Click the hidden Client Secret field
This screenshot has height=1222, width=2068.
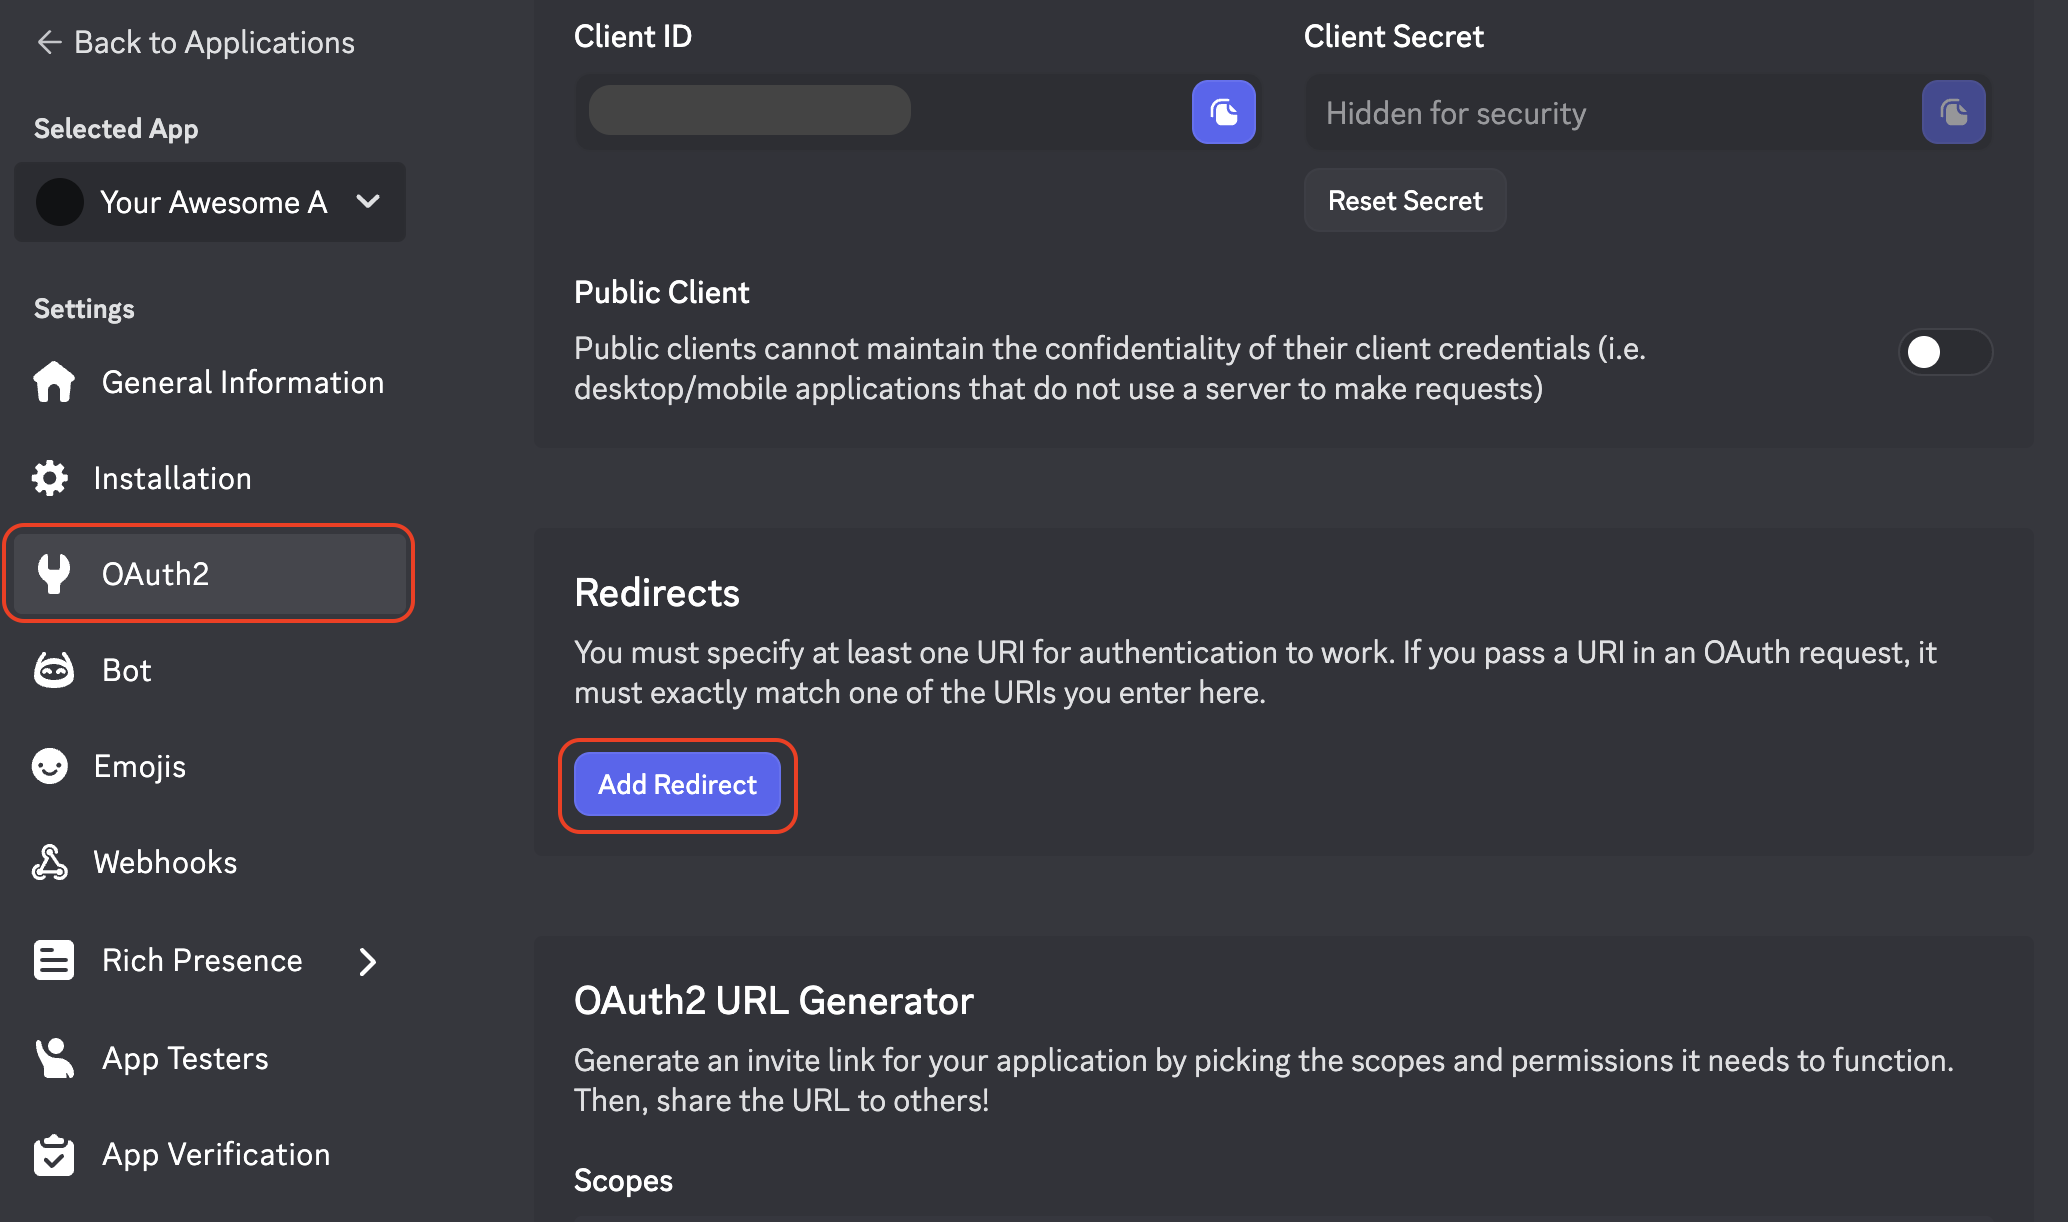[1610, 113]
